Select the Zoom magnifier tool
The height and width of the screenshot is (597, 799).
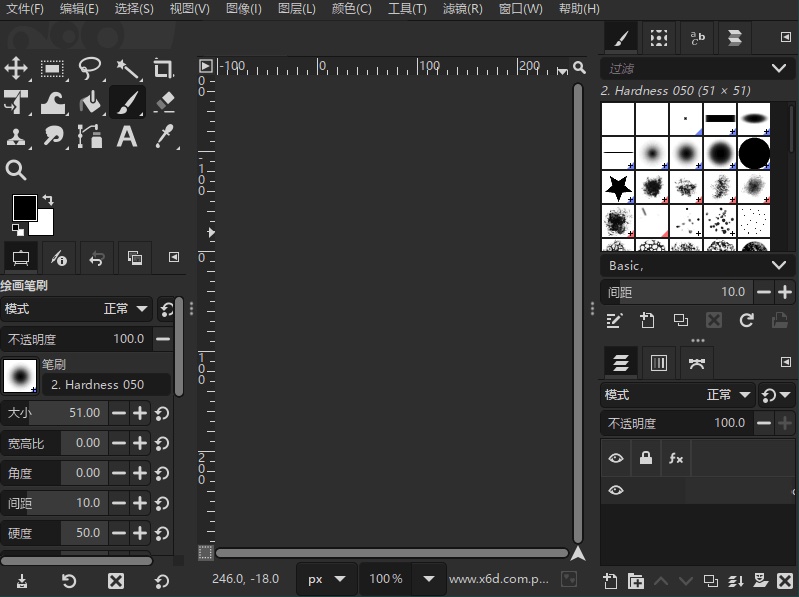17,170
